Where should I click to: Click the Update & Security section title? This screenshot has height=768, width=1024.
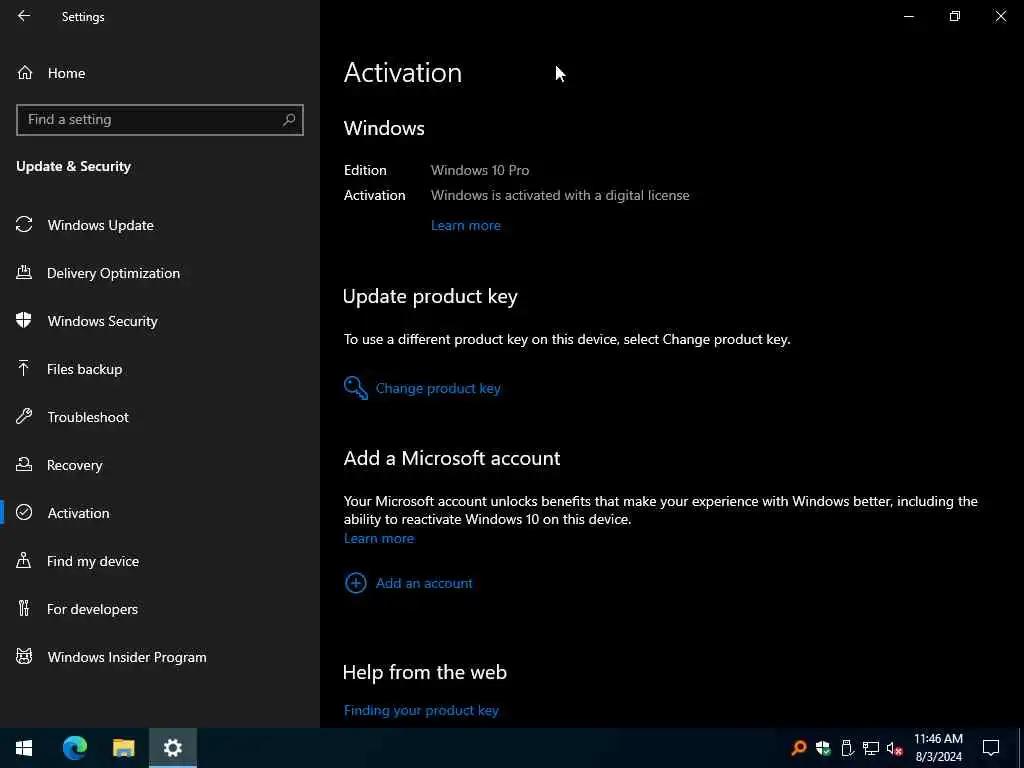74,166
